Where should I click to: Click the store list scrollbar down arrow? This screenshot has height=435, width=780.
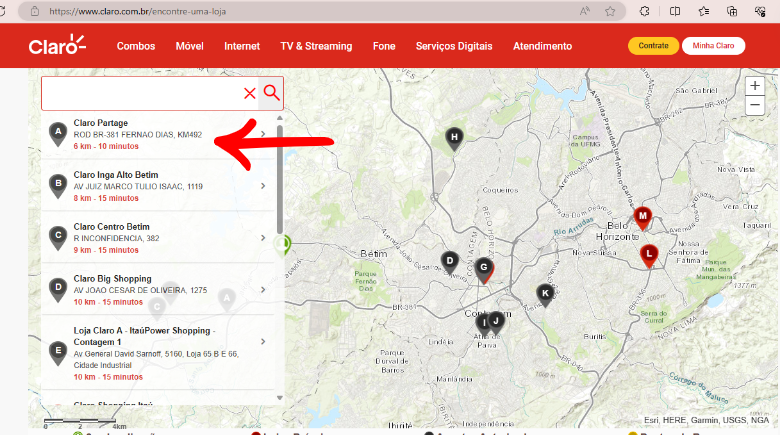(x=280, y=398)
